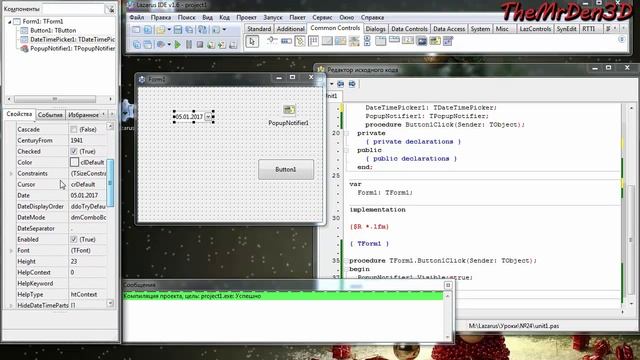This screenshot has height=360, width=640.
Task: Click the Jump Back arrow in source editor
Action: pyautogui.click(x=340, y=84)
